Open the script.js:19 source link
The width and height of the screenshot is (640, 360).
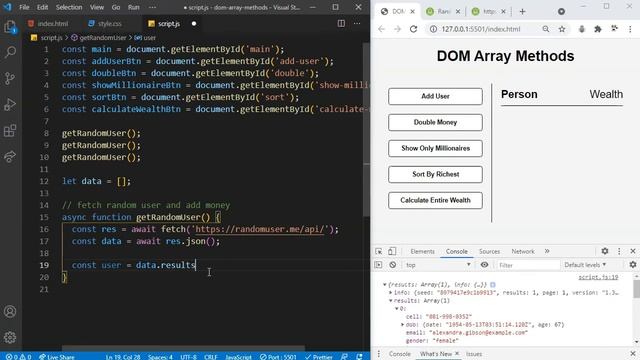click(598, 277)
